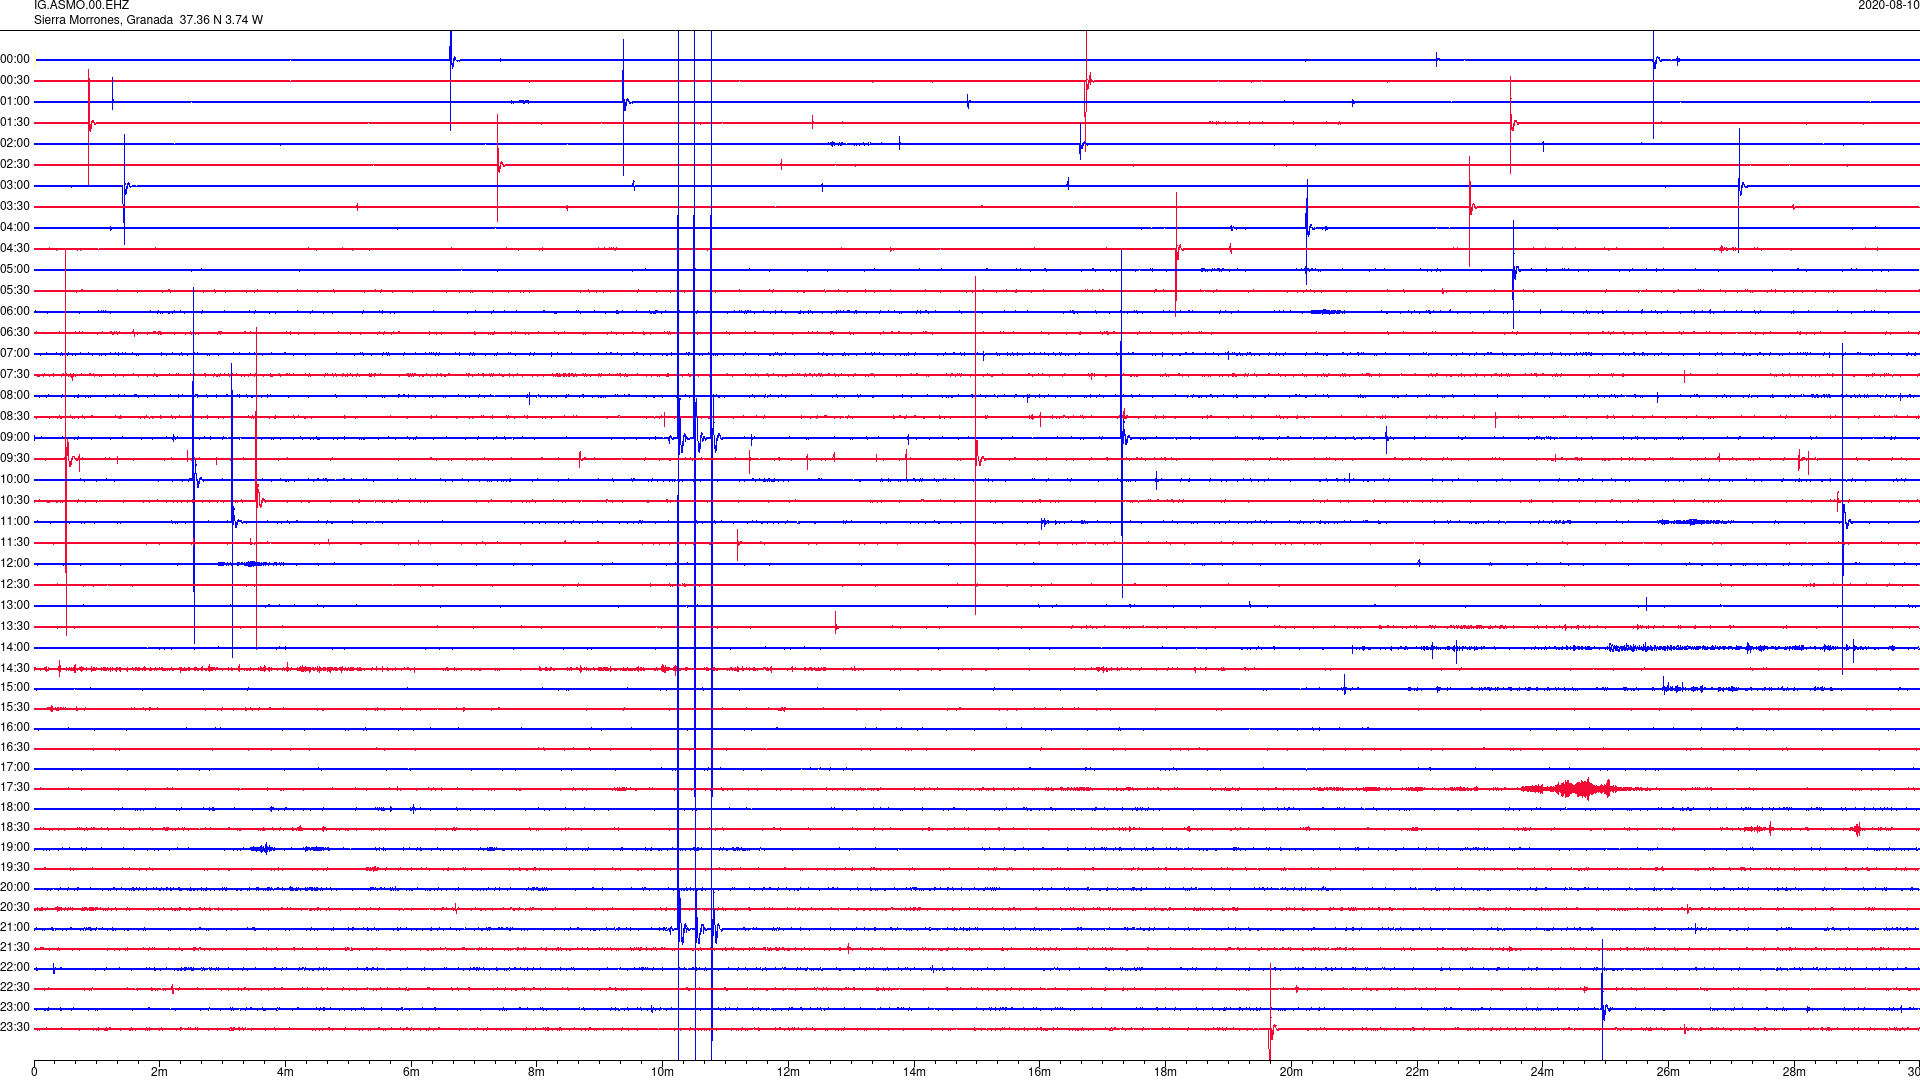Viewport: 1920px width, 1080px height.
Task: Select the 16:00 time row label
Action: pos(15,728)
